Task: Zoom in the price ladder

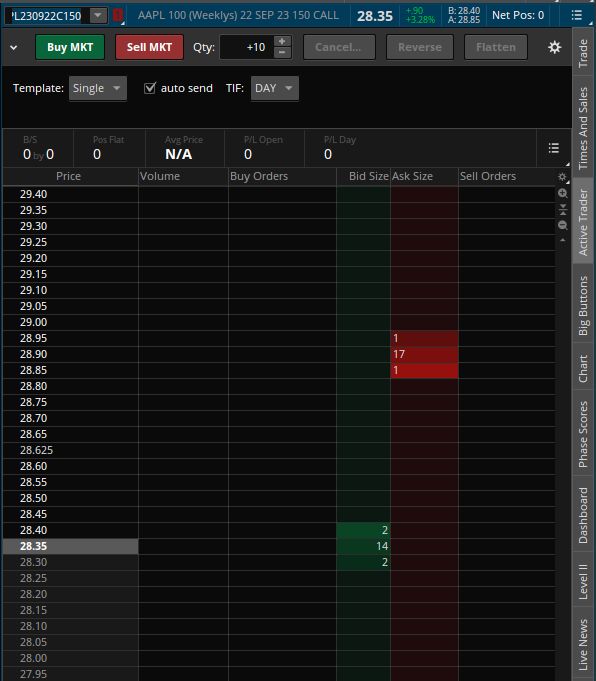Action: [563, 193]
